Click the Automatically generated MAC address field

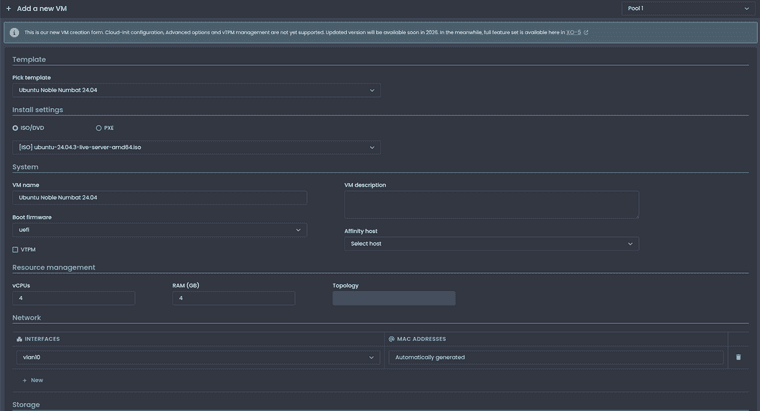[556, 357]
